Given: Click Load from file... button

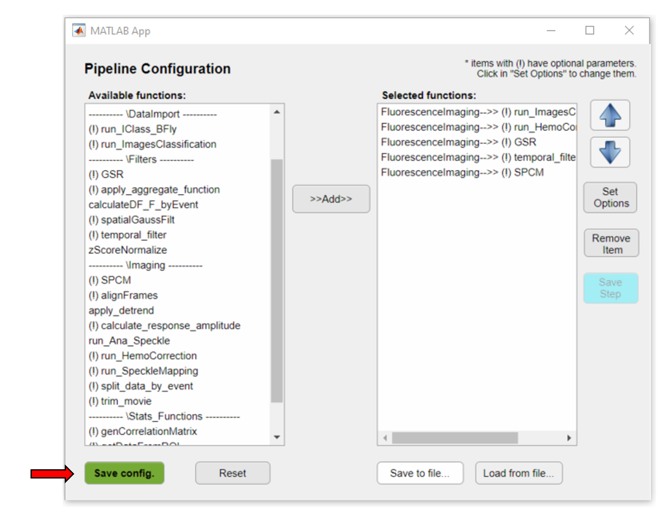Looking at the screenshot, I should coord(519,473).
